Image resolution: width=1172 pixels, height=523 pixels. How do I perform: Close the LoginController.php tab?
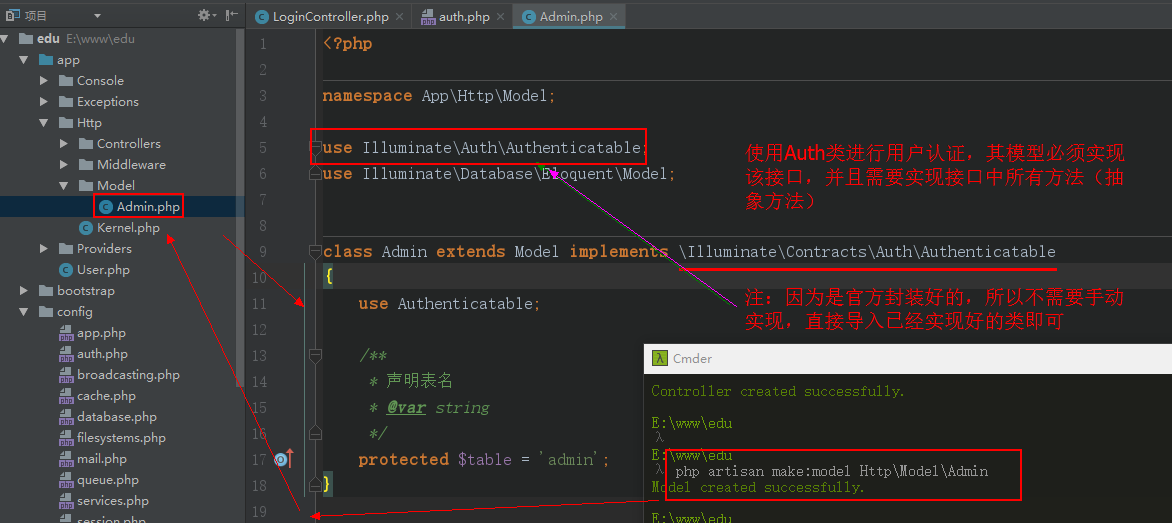(400, 17)
